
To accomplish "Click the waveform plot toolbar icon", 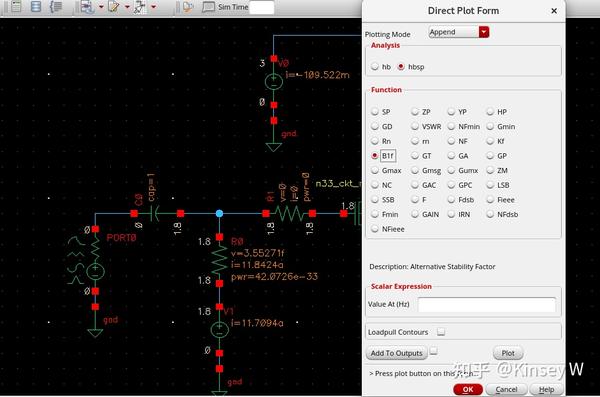I will [140, 7].
